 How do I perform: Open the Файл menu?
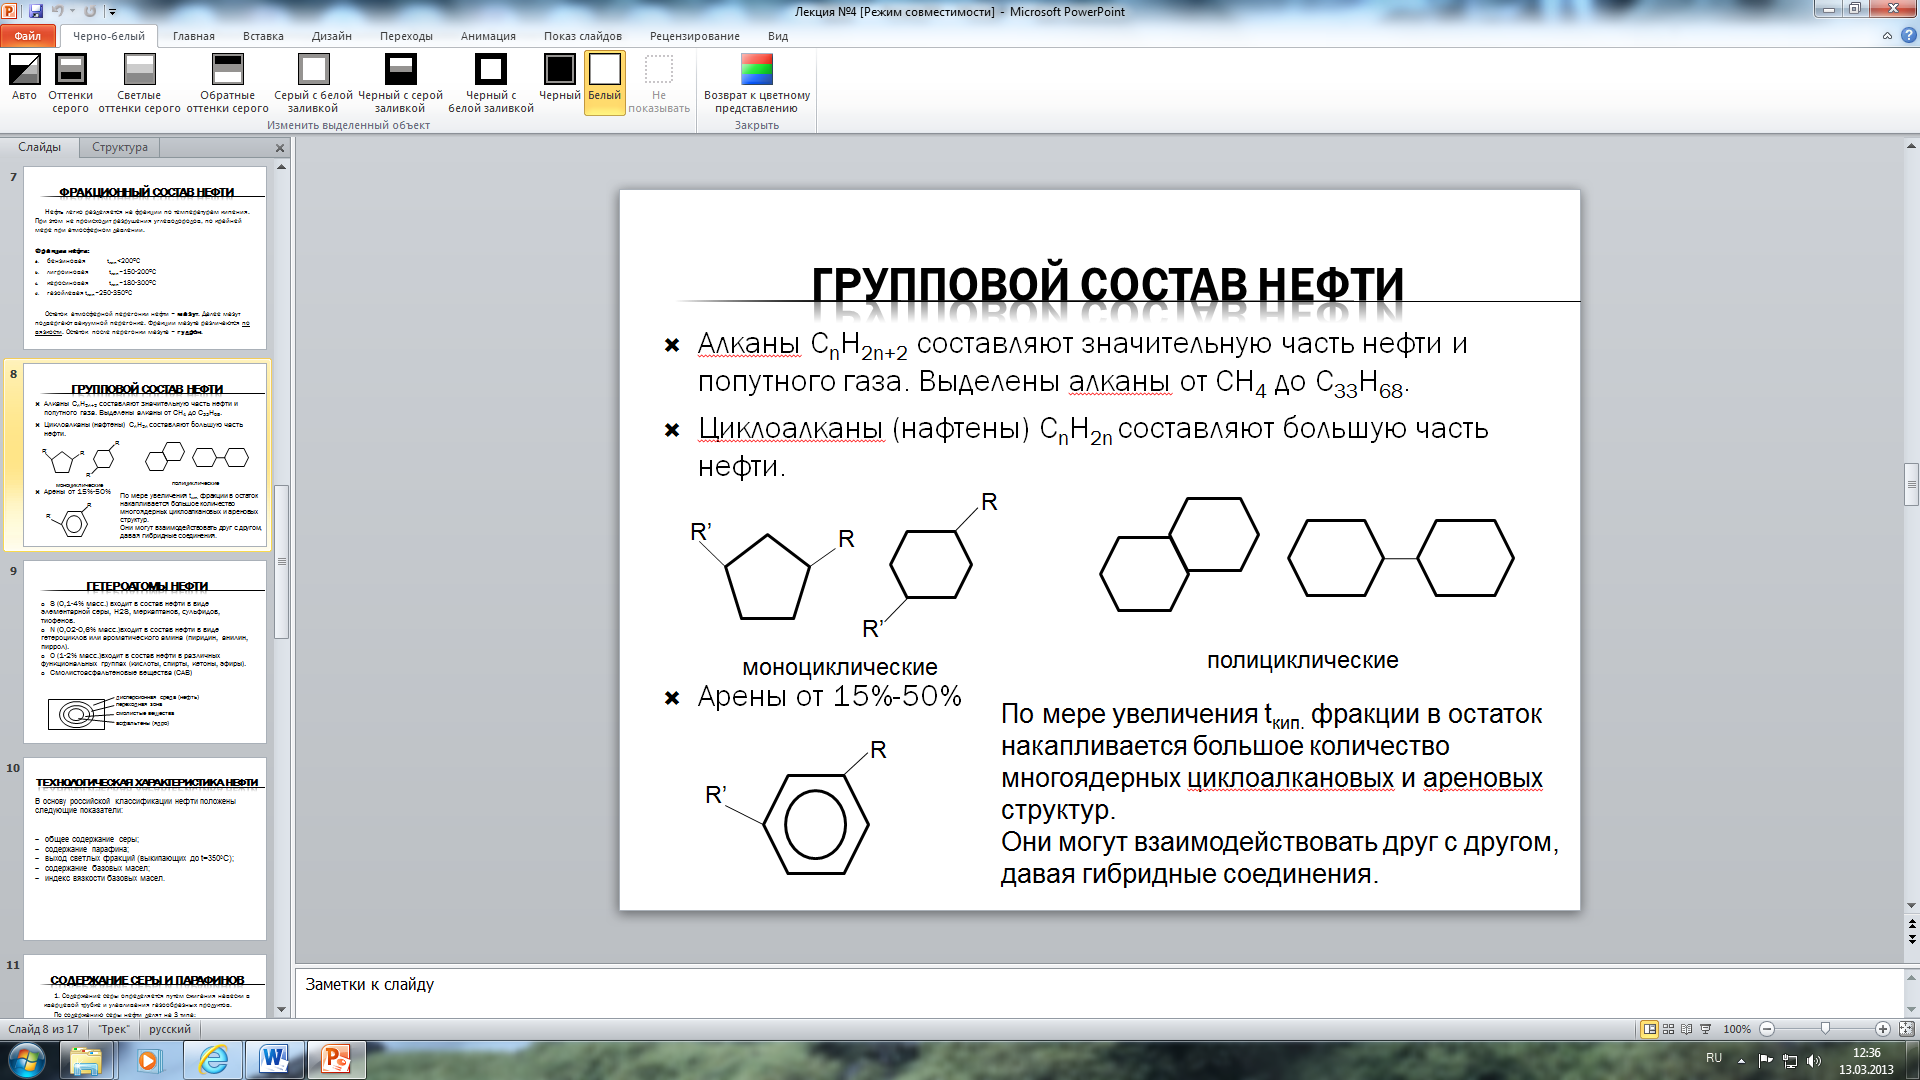[28, 36]
